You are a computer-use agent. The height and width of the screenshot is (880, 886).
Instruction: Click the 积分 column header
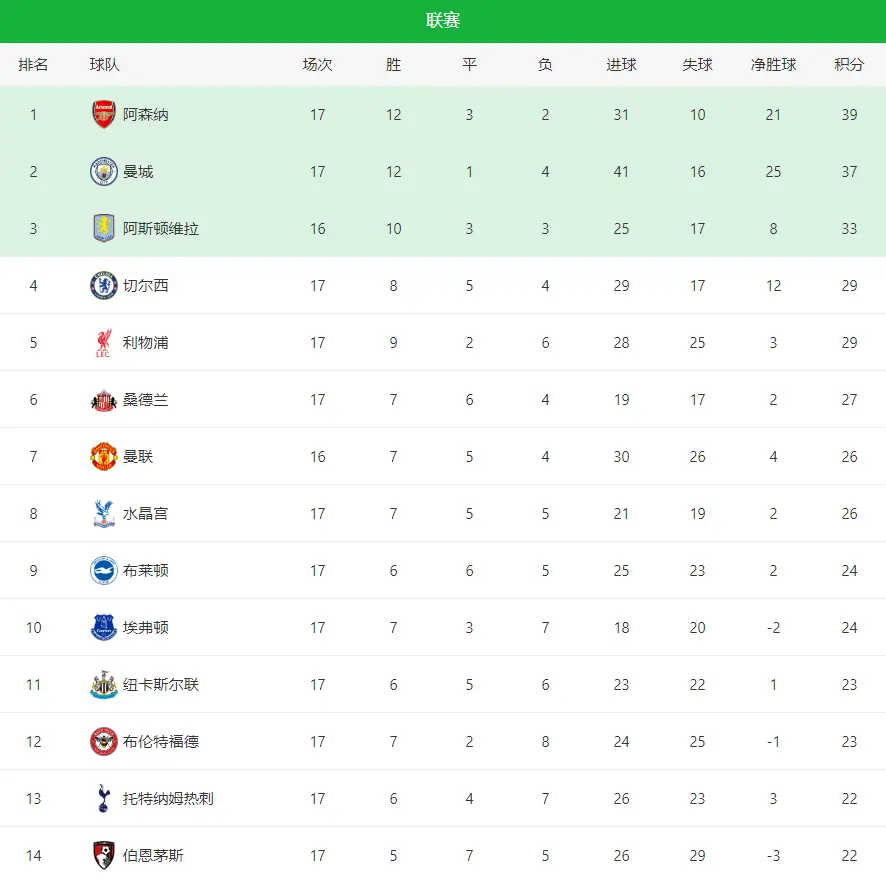[x=849, y=65]
